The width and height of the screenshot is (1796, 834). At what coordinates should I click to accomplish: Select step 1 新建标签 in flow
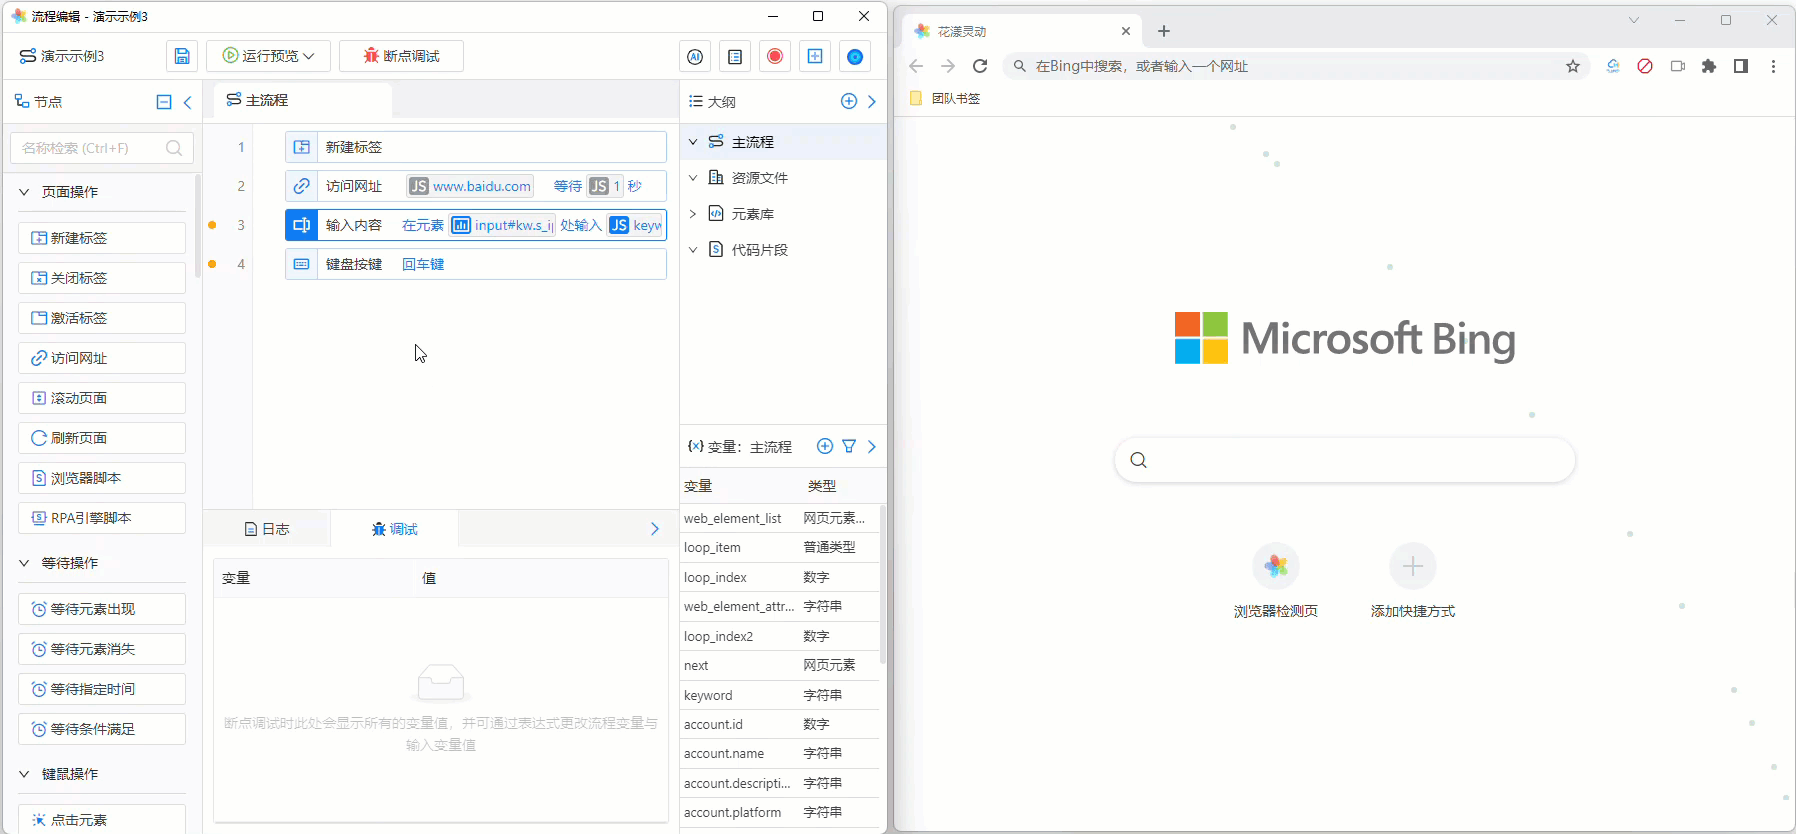476,147
